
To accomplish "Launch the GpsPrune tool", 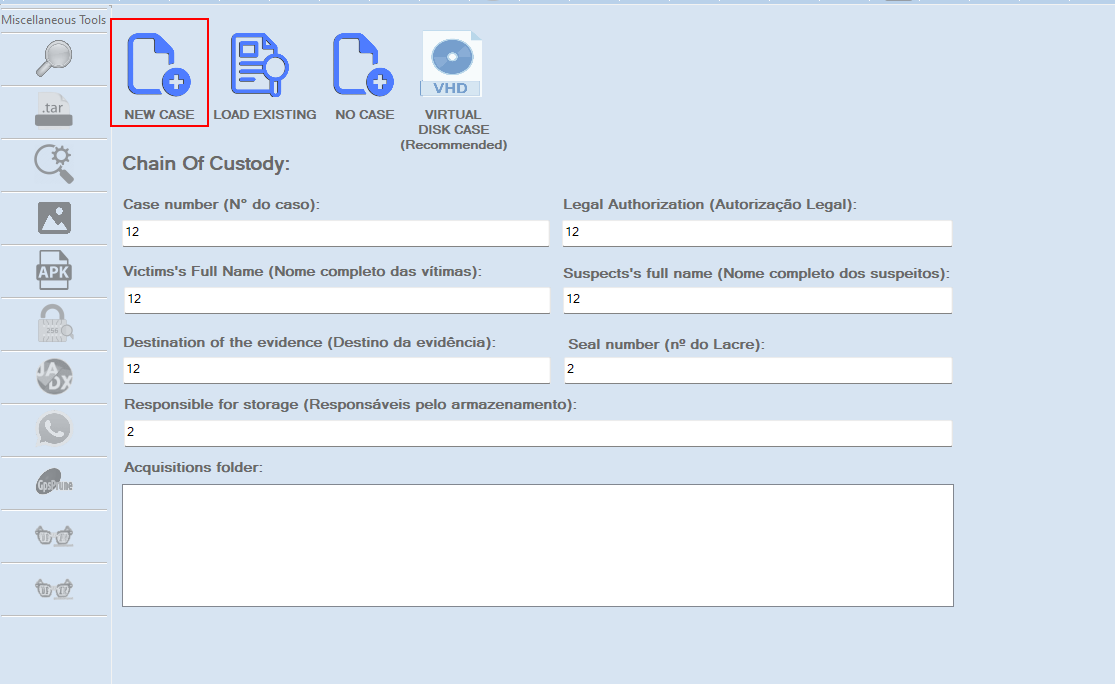I will (x=54, y=483).
